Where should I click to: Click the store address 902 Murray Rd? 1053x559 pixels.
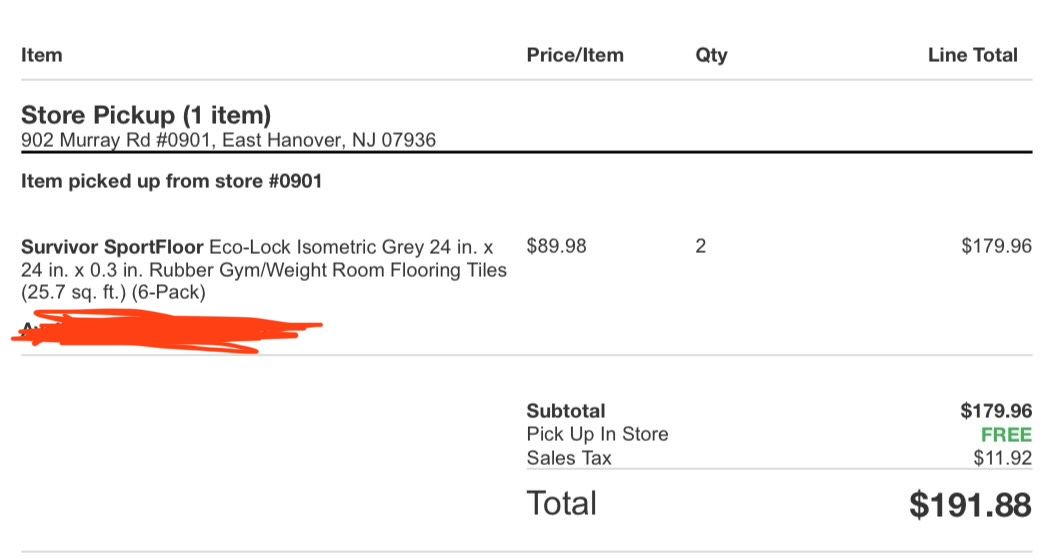pyautogui.click(x=228, y=140)
